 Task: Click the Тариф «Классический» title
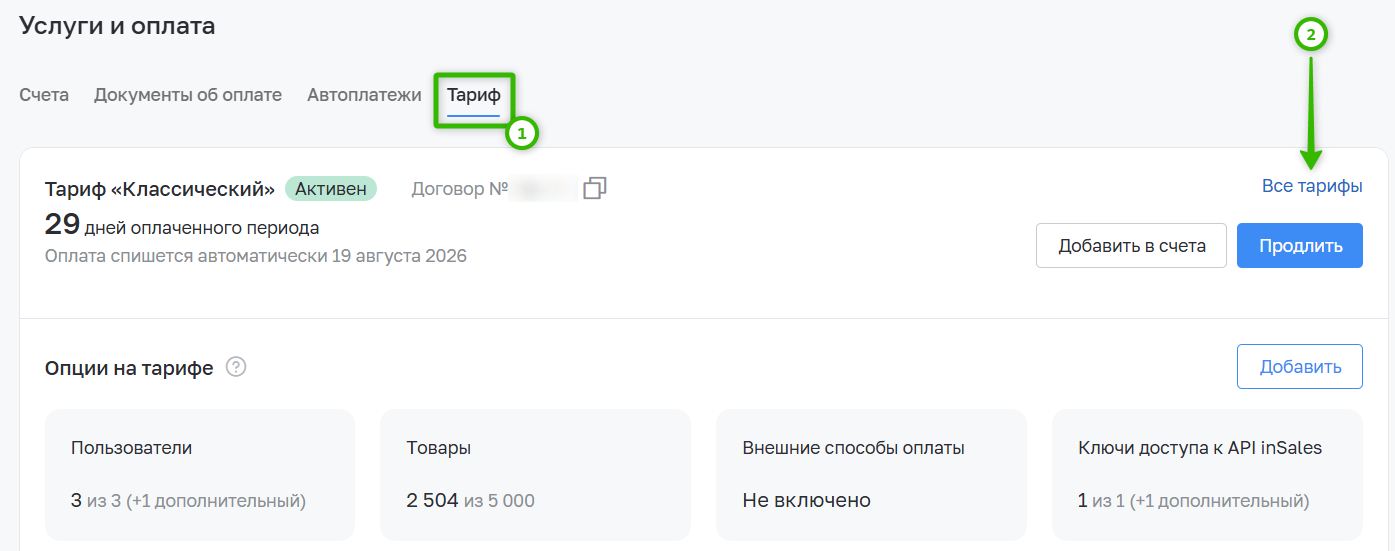(160, 188)
